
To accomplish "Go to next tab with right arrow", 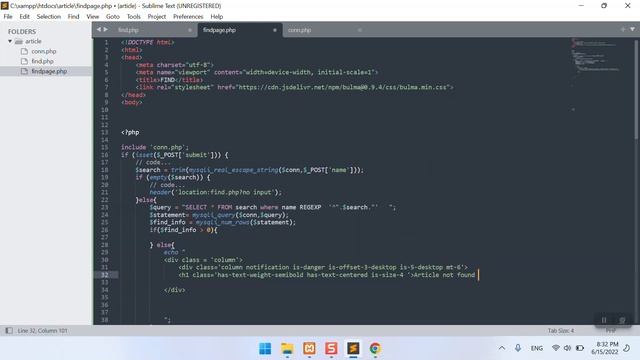I will point(106,29).
